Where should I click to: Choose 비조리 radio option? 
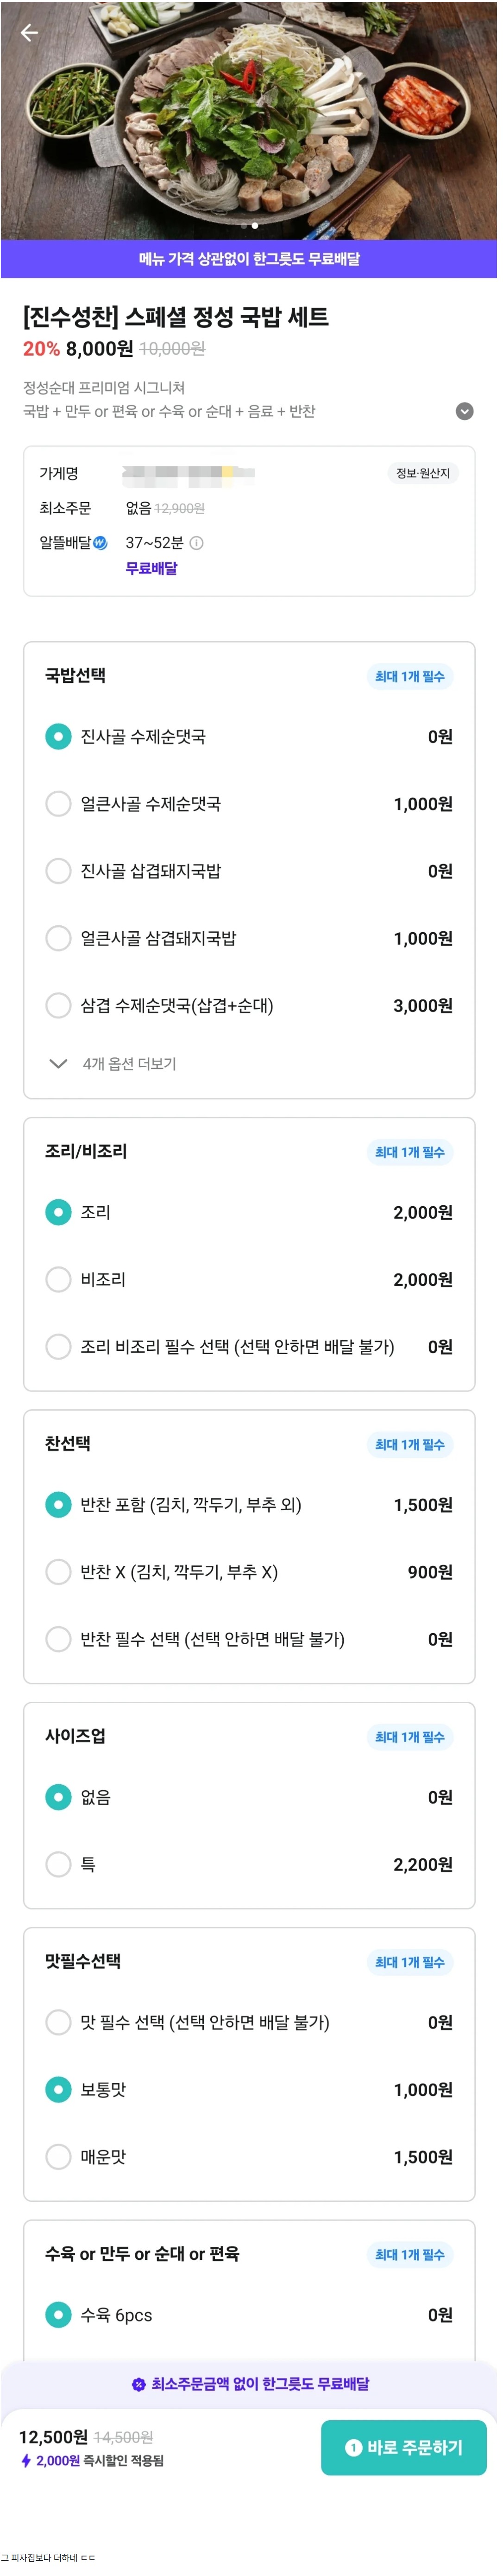click(251, 1293)
